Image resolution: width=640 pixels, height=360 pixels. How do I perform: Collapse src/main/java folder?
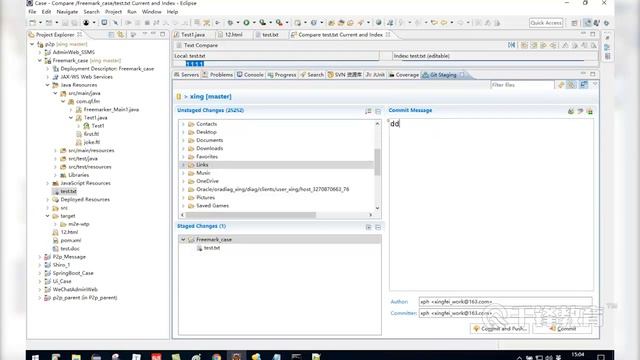point(55,93)
